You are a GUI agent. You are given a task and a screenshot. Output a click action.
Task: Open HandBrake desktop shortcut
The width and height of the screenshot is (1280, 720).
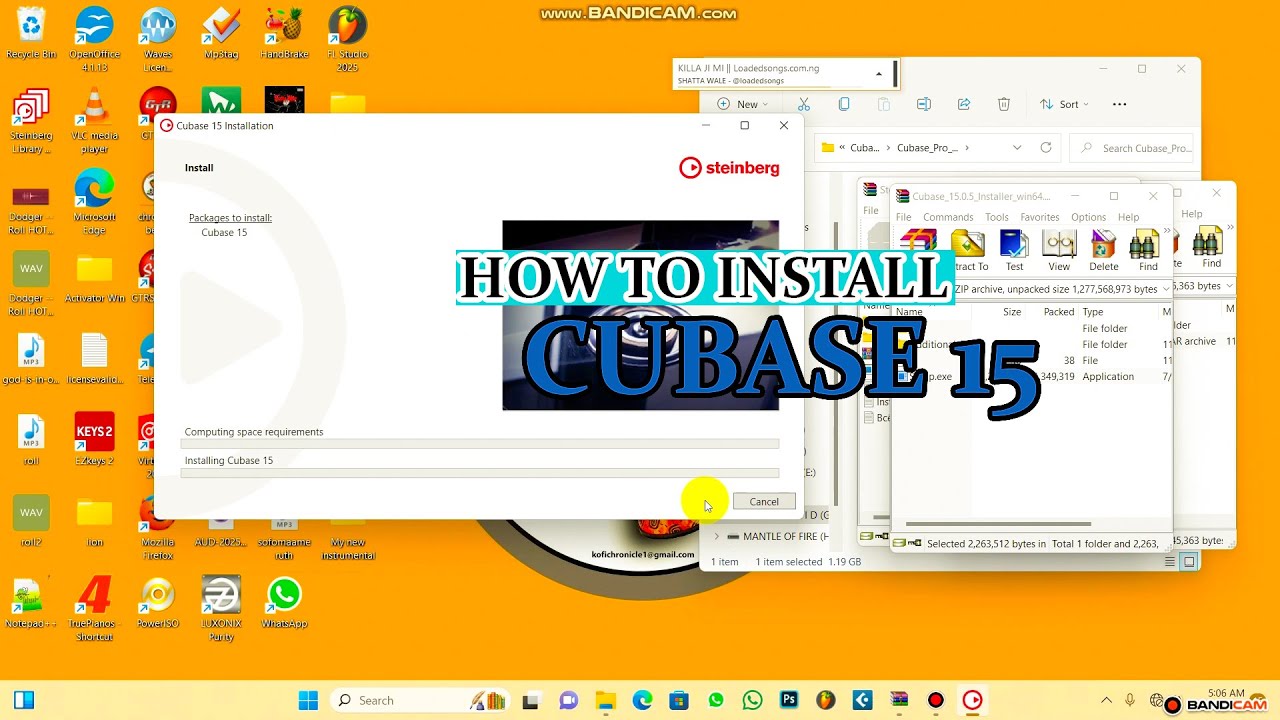[284, 33]
